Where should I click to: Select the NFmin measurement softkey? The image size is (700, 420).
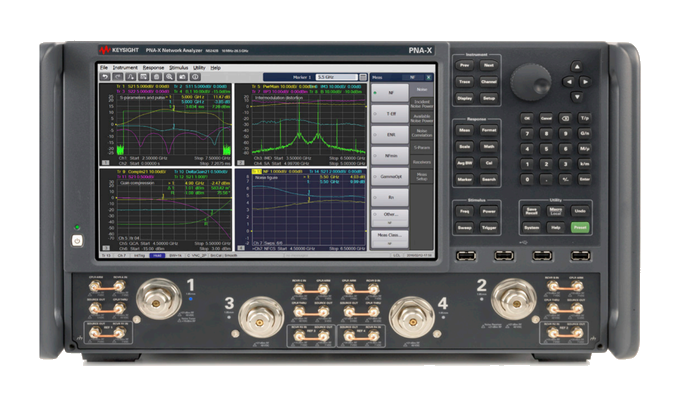coord(390,156)
